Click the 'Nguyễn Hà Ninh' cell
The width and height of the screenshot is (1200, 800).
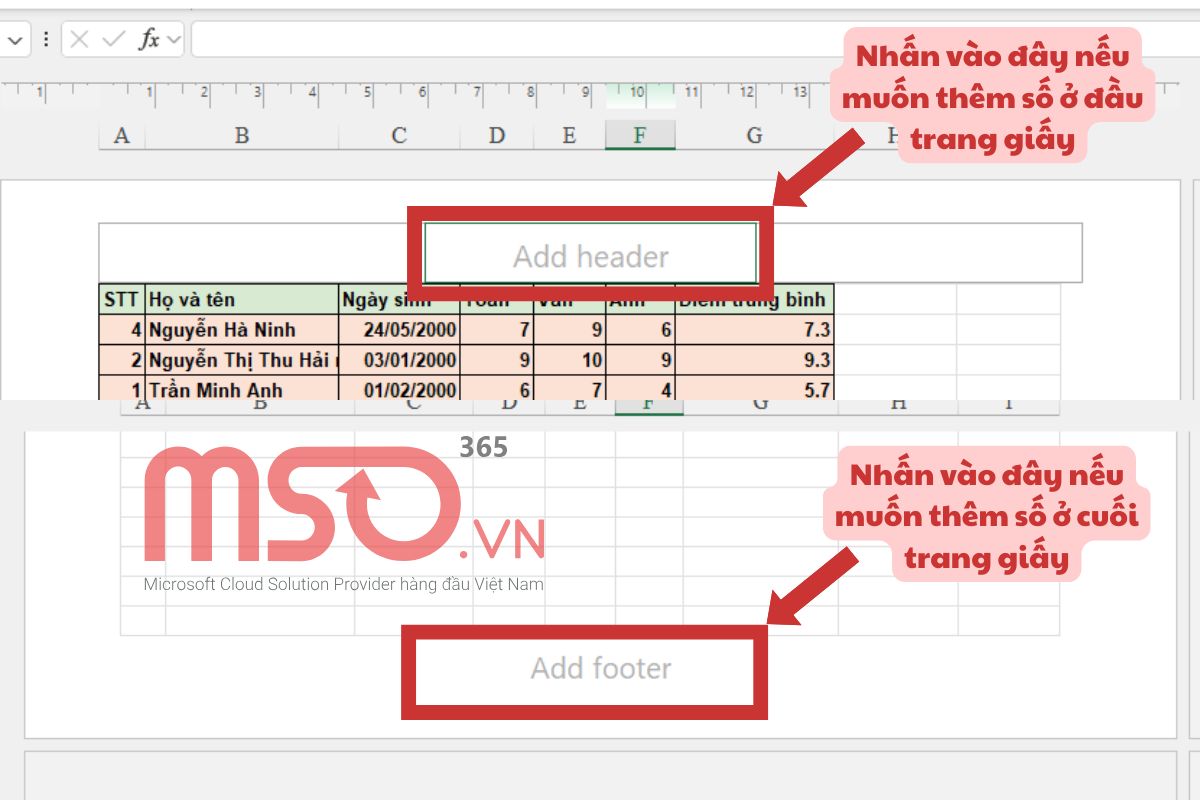click(242, 330)
